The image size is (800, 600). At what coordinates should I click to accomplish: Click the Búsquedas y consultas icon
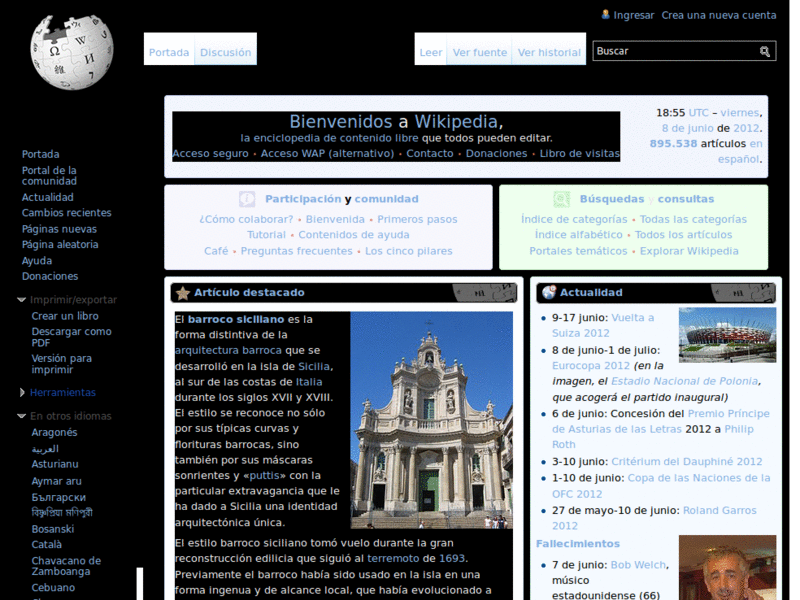pos(561,199)
